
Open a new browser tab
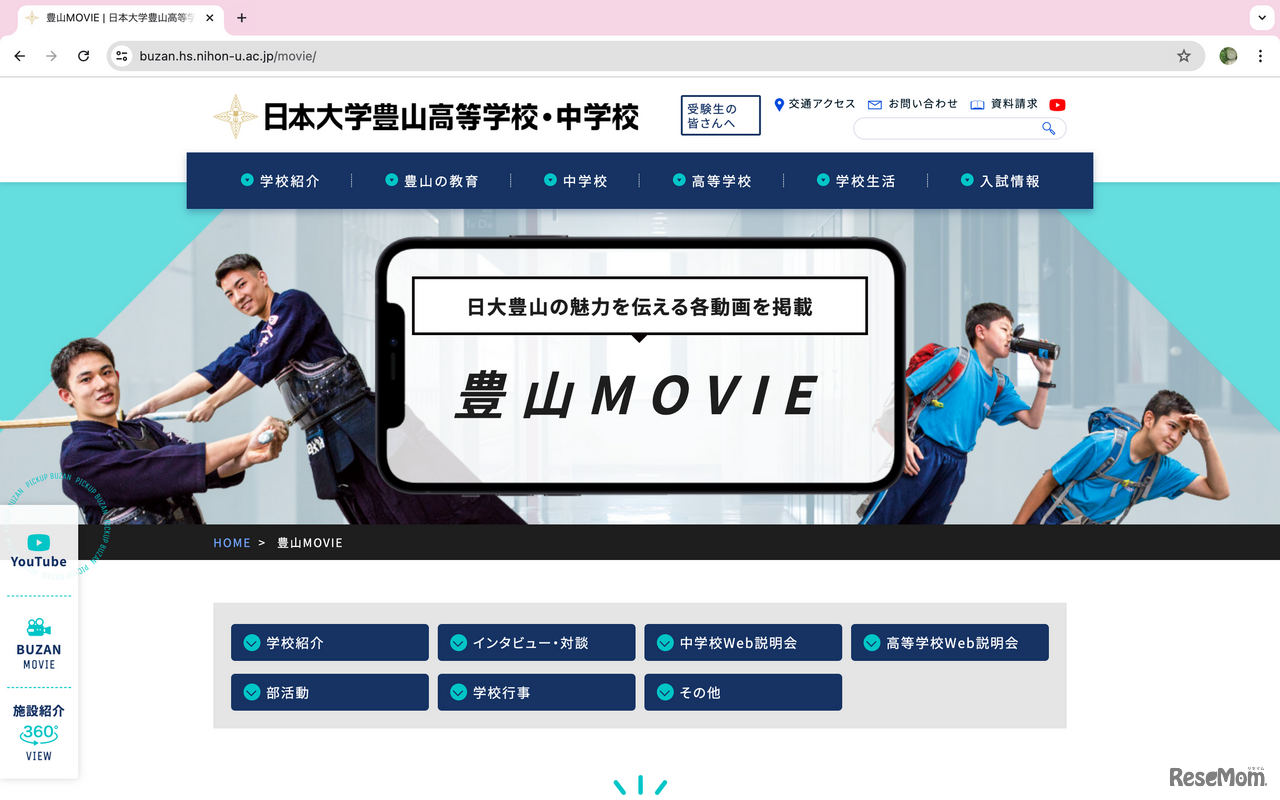[242, 18]
